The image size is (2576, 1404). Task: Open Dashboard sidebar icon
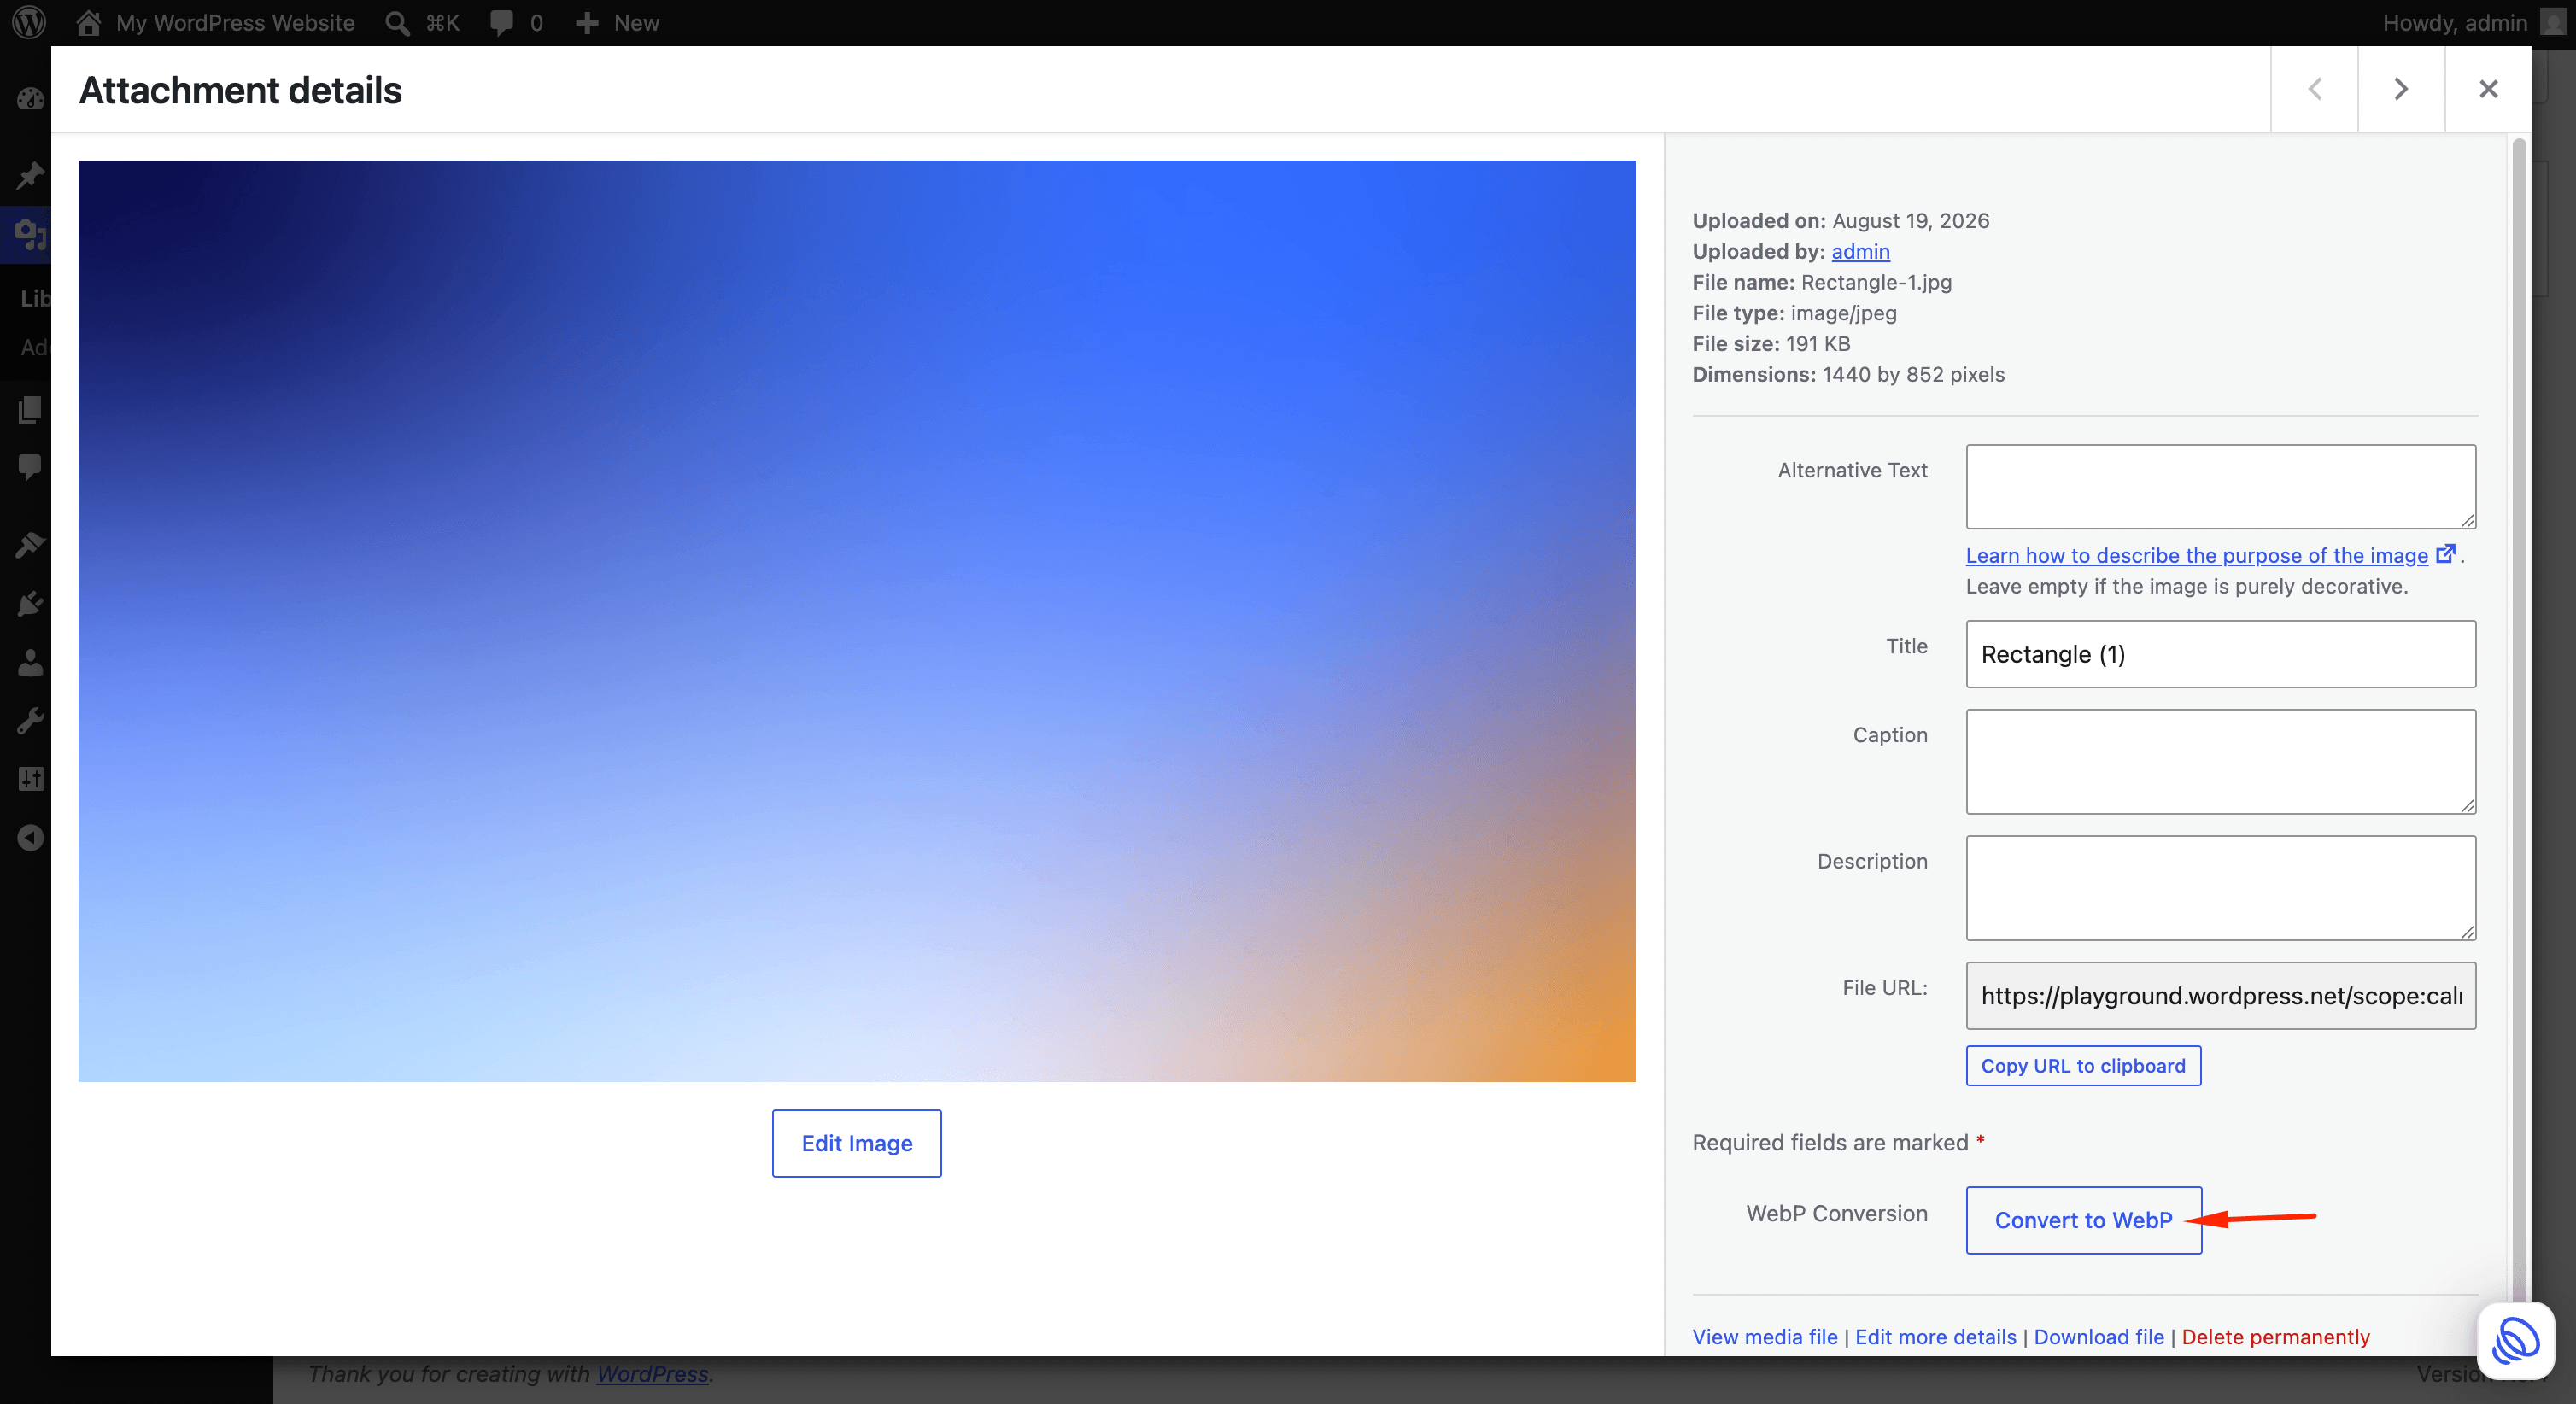pos(30,98)
